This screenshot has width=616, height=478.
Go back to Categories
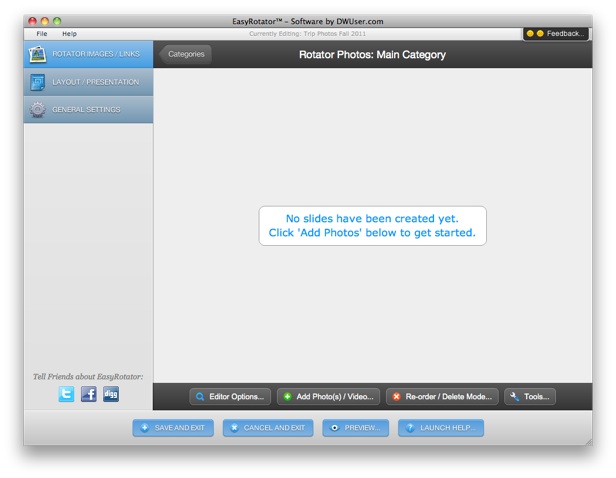coord(185,54)
